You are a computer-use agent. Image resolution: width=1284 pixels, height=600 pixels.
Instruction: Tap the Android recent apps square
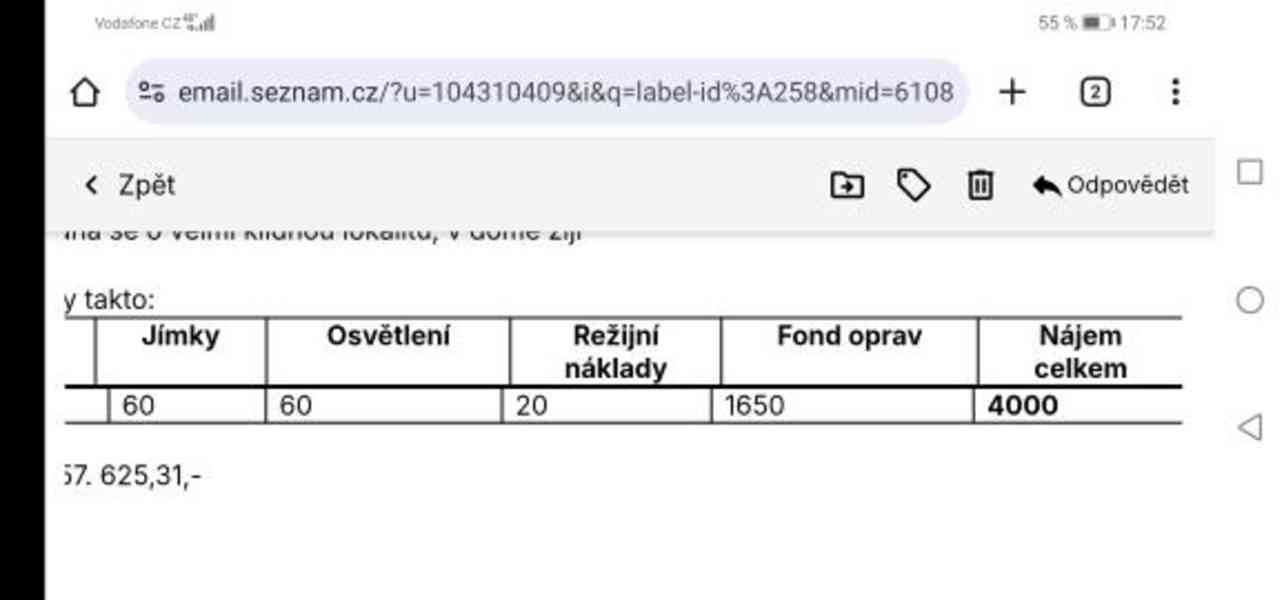[x=1250, y=172]
